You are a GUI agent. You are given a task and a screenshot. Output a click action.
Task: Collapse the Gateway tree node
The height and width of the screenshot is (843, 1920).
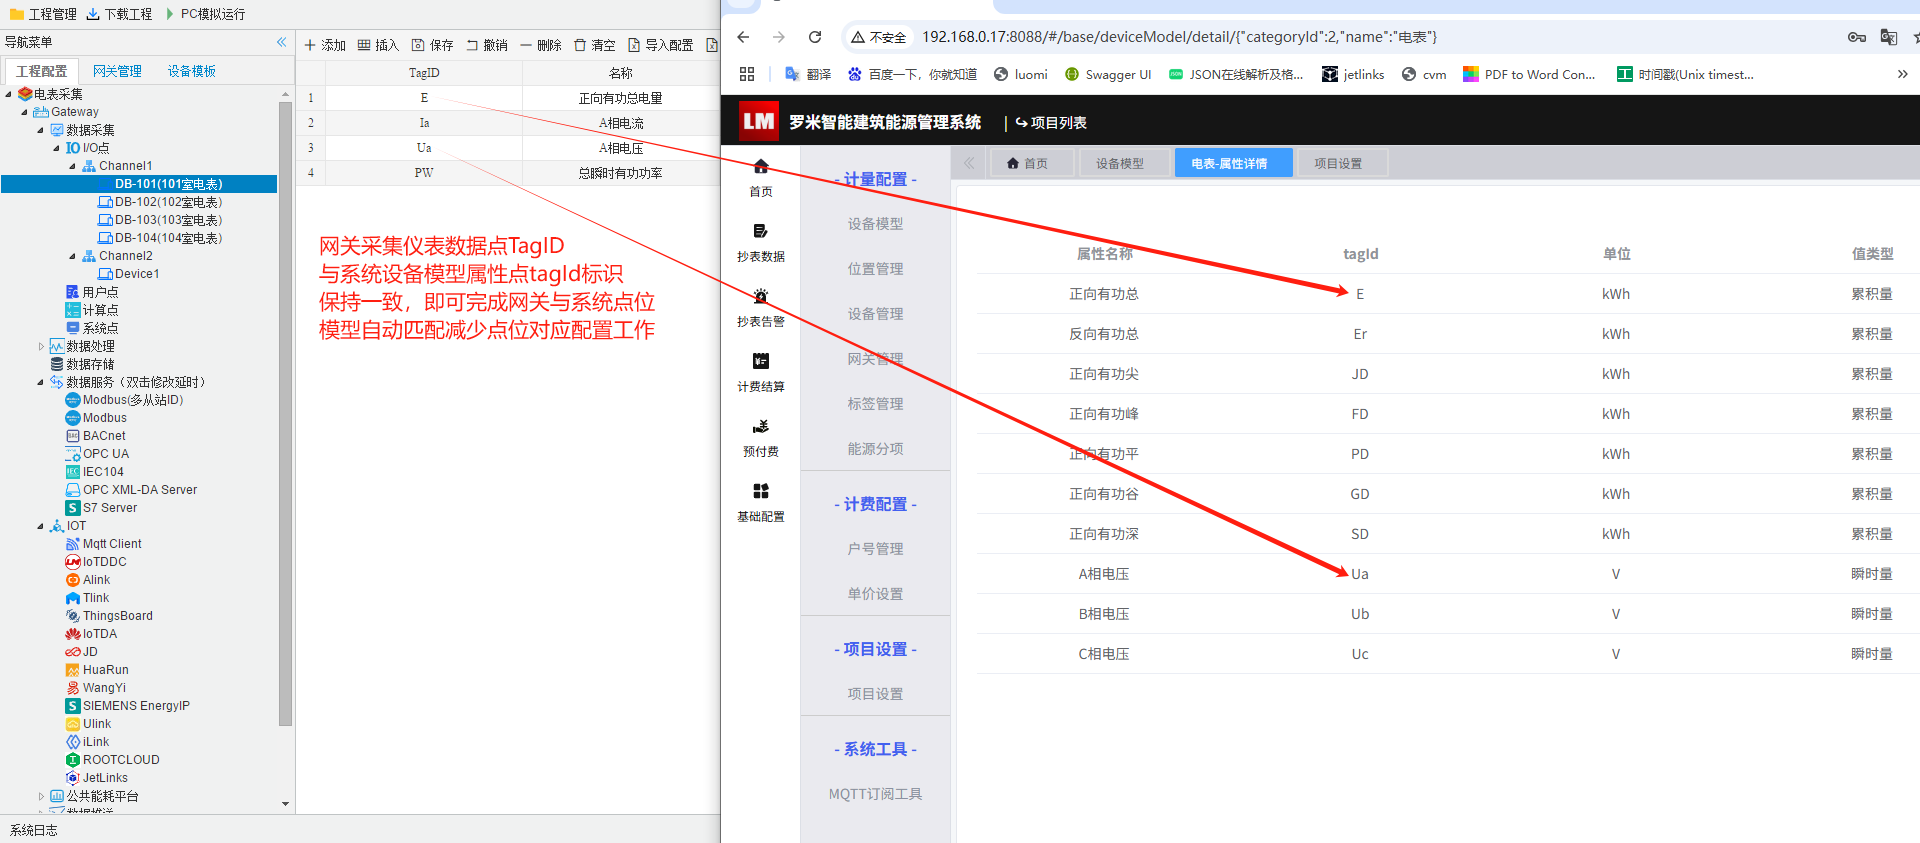click(25, 112)
